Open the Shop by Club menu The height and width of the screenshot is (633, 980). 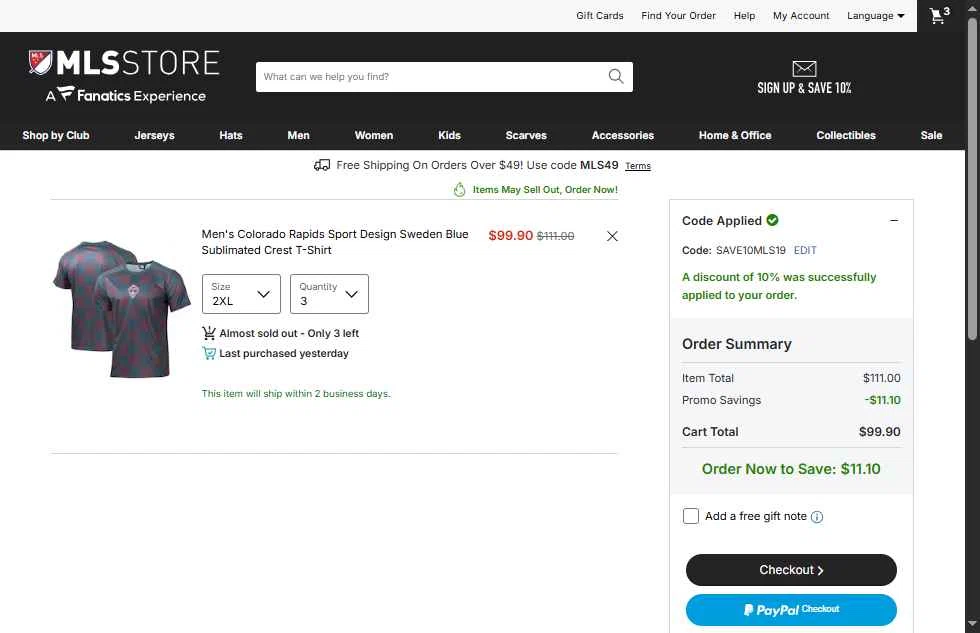click(x=56, y=135)
